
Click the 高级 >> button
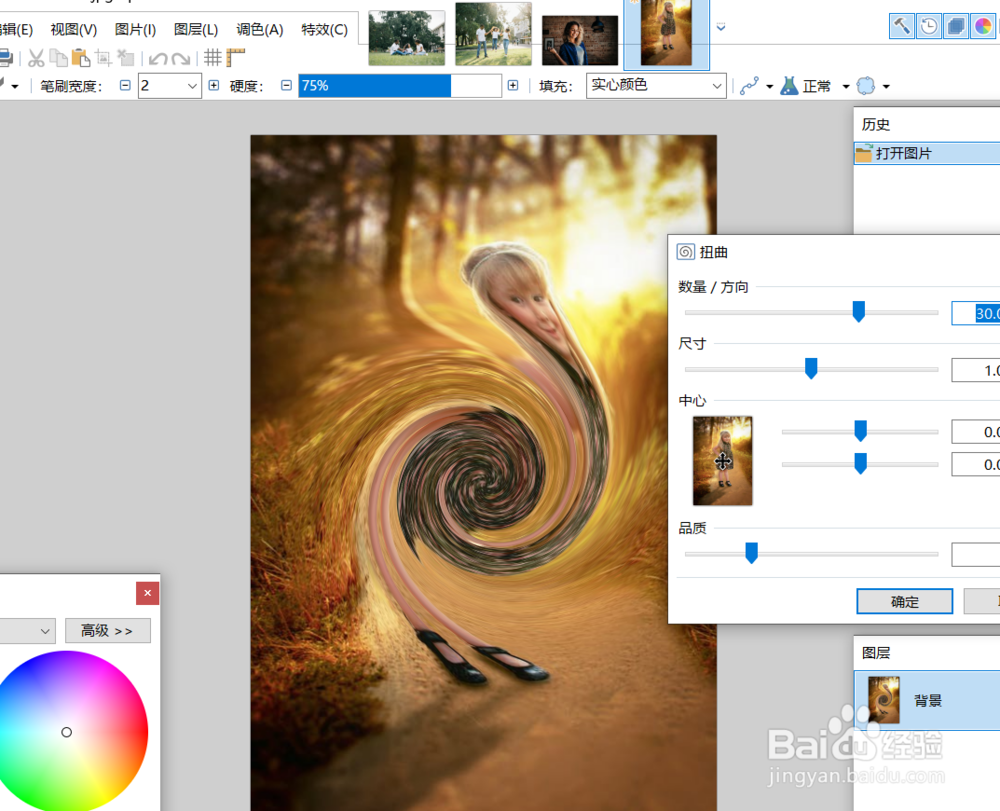point(108,631)
